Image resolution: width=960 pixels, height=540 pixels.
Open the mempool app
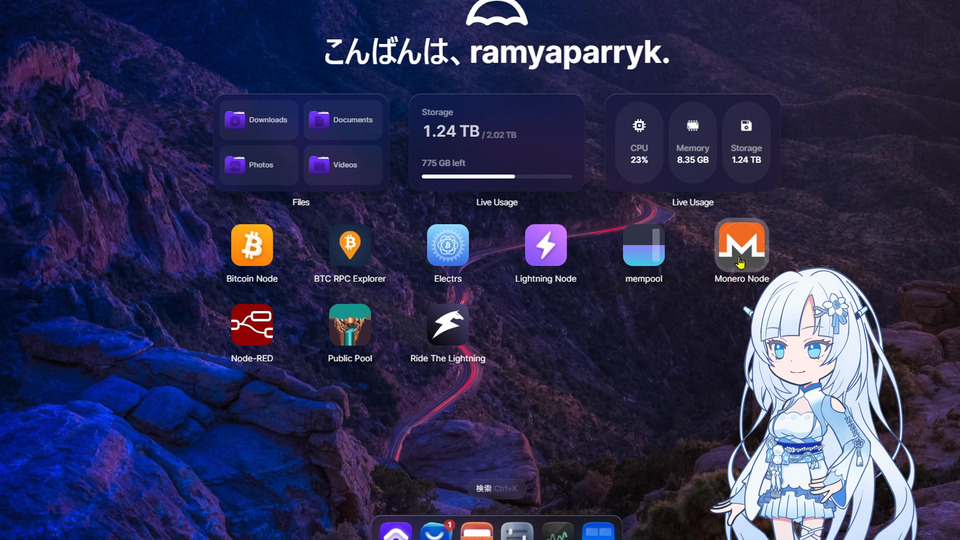click(643, 245)
